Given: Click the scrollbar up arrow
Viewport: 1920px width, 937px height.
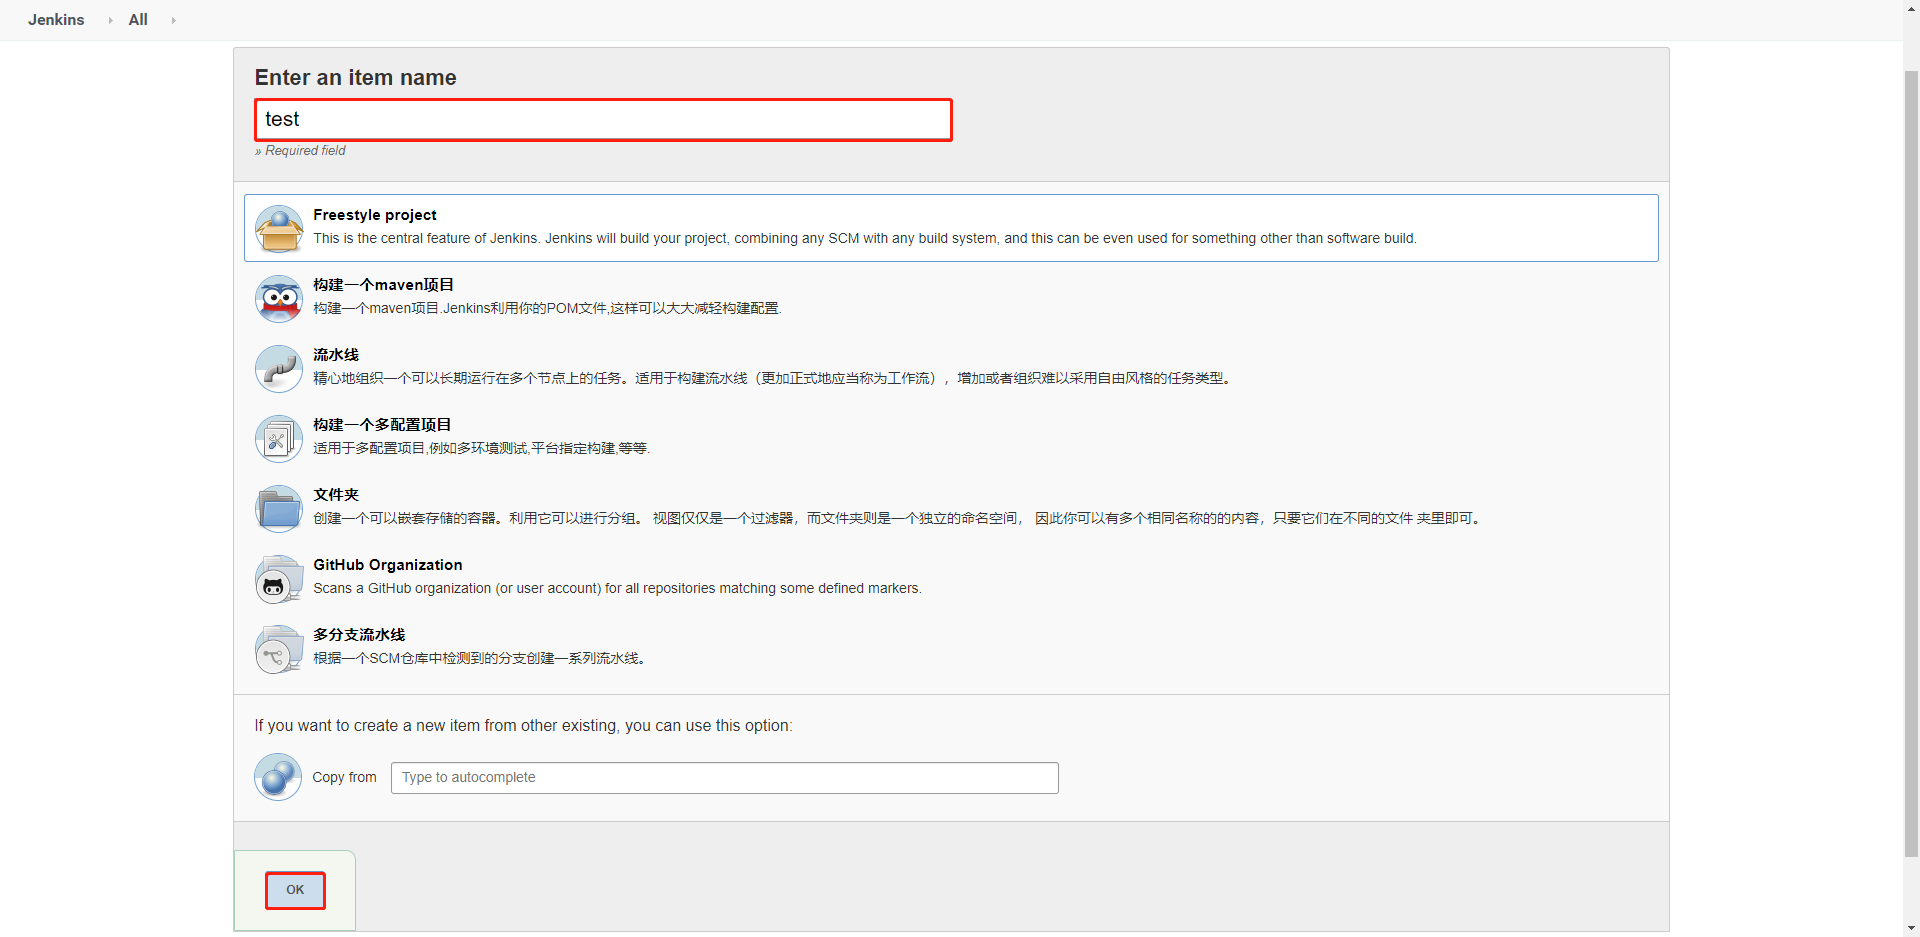Looking at the screenshot, I should (1911, 8).
